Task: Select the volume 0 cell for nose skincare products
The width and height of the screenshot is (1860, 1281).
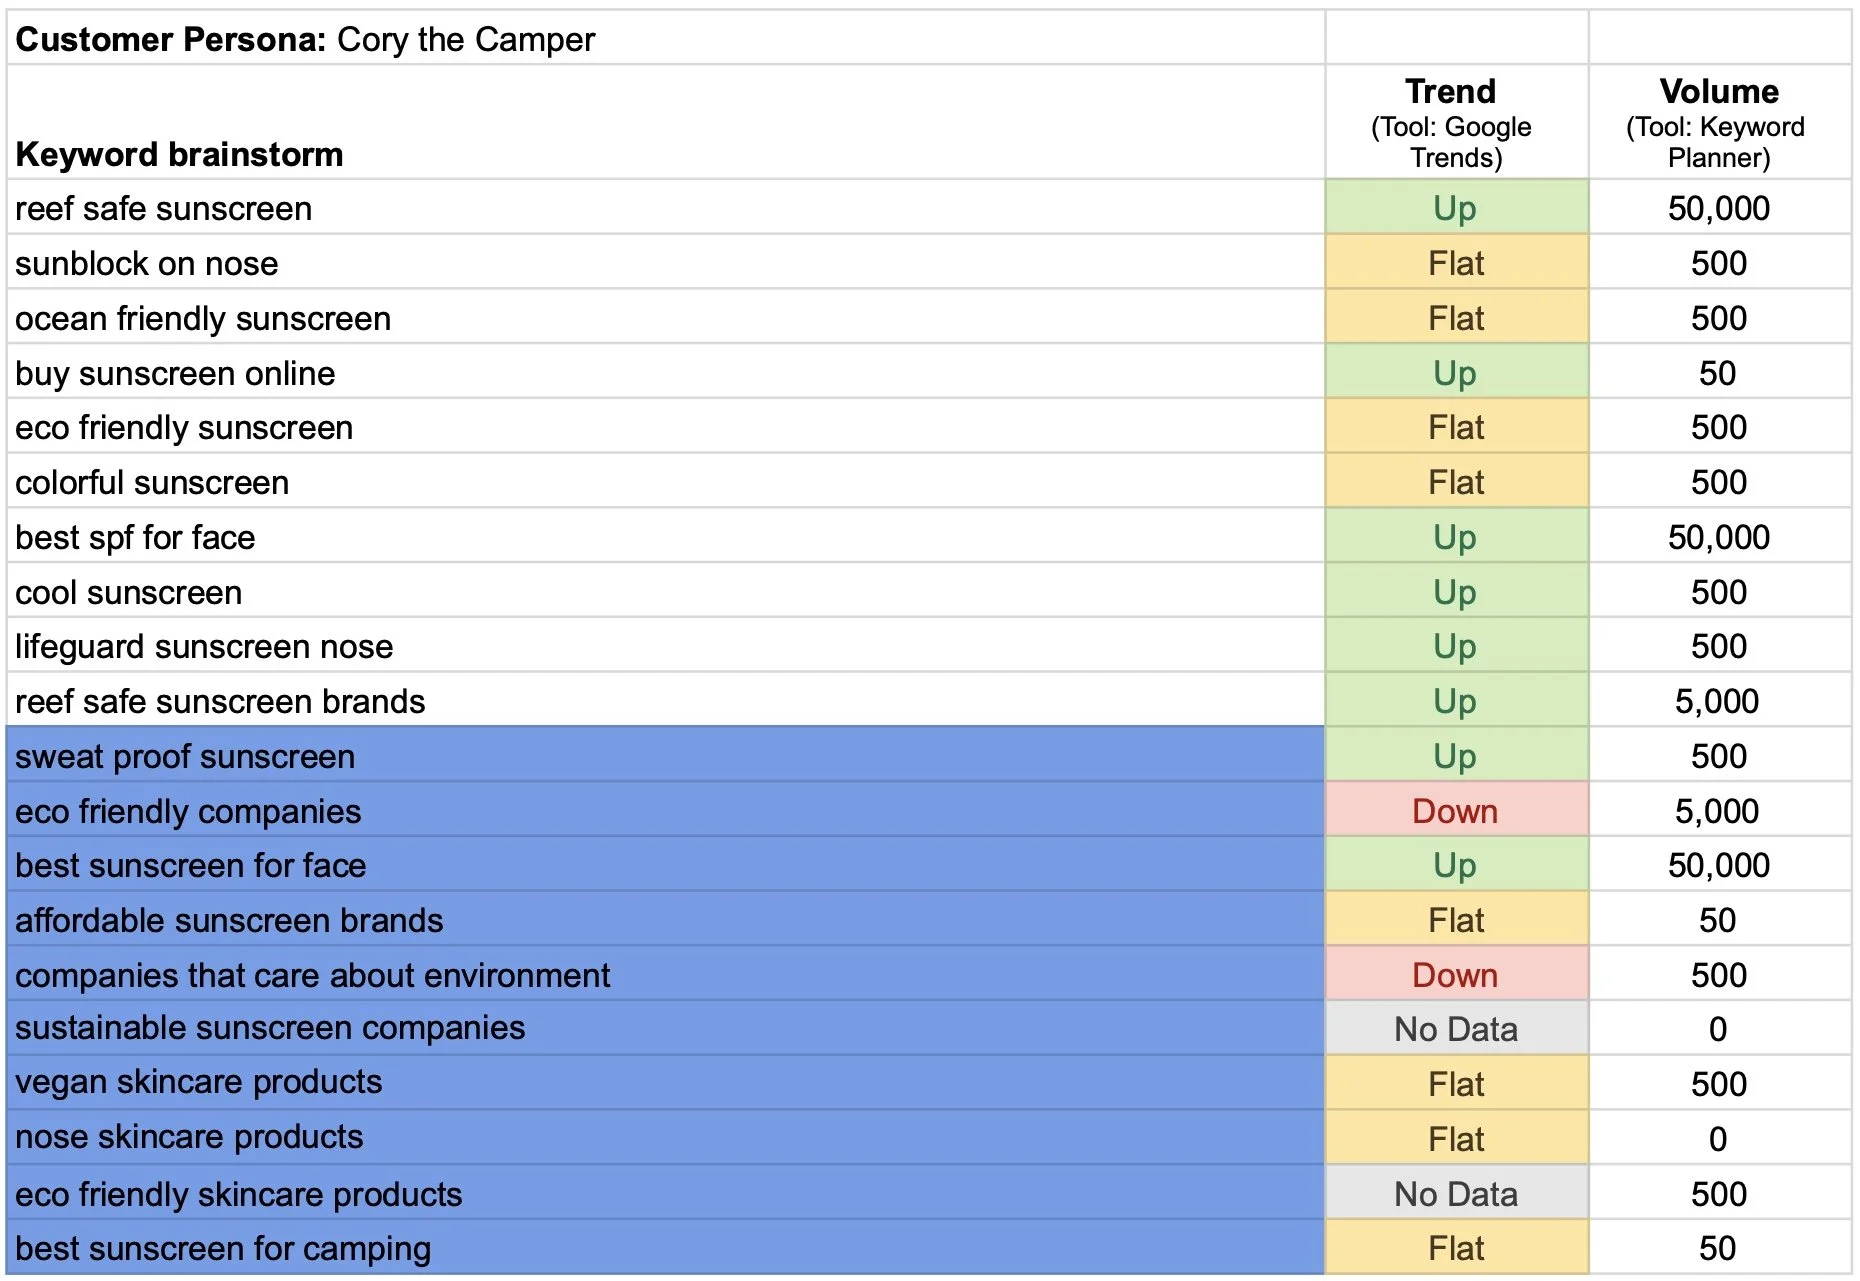Action: coord(1720,1138)
